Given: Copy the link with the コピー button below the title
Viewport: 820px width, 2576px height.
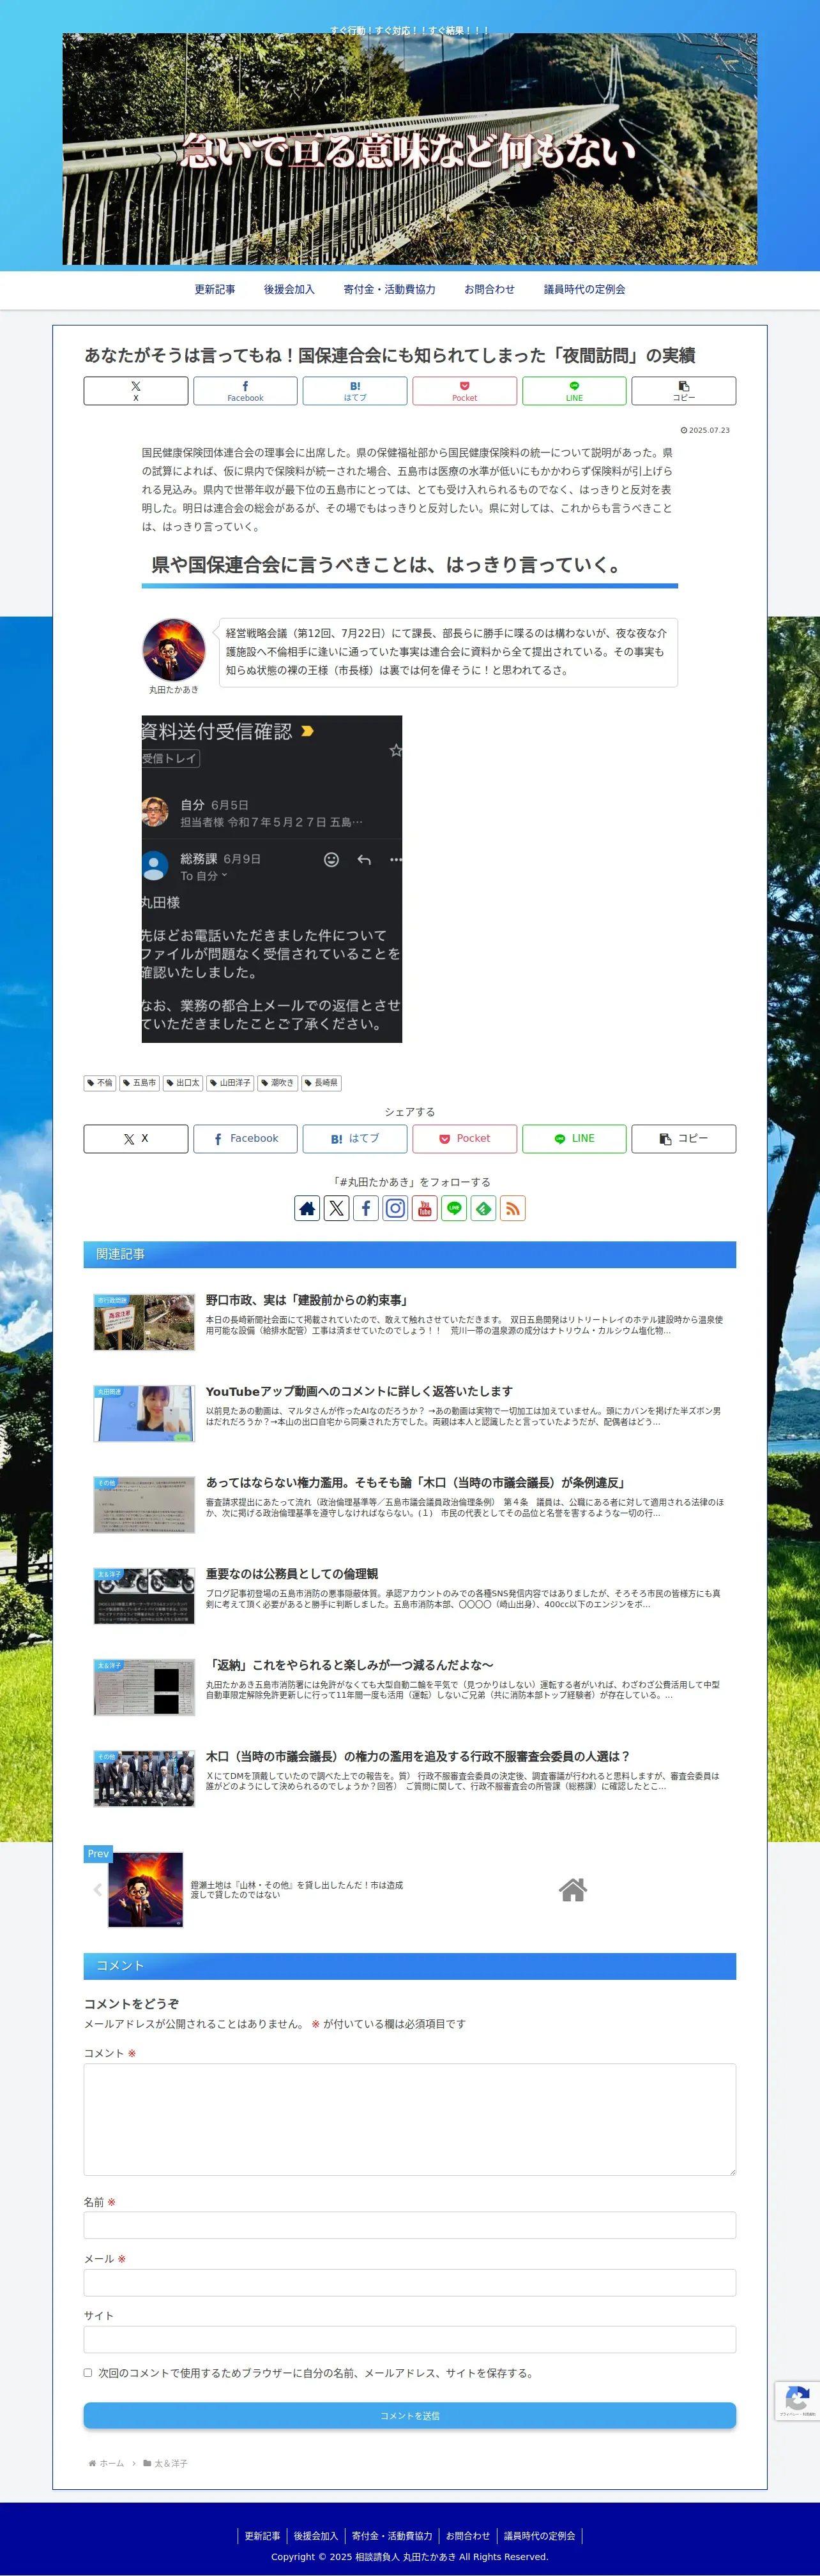Looking at the screenshot, I should tap(684, 390).
